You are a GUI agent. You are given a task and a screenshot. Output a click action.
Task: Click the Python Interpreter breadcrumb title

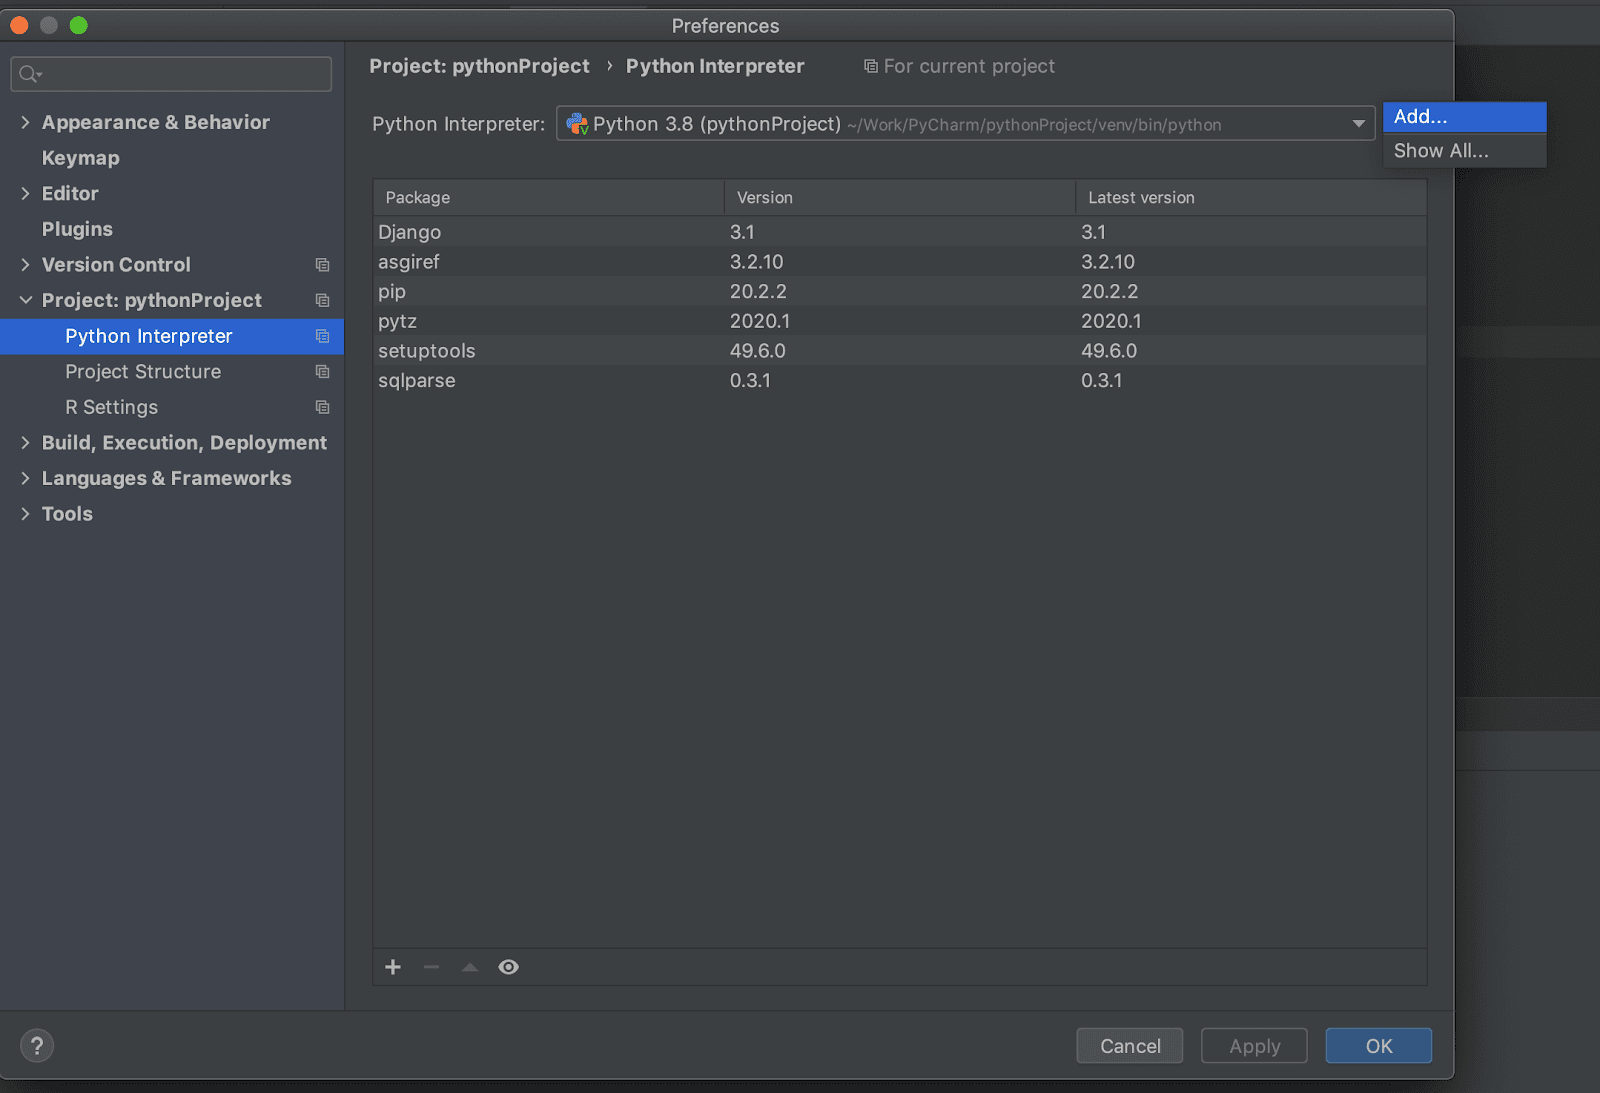[715, 66]
